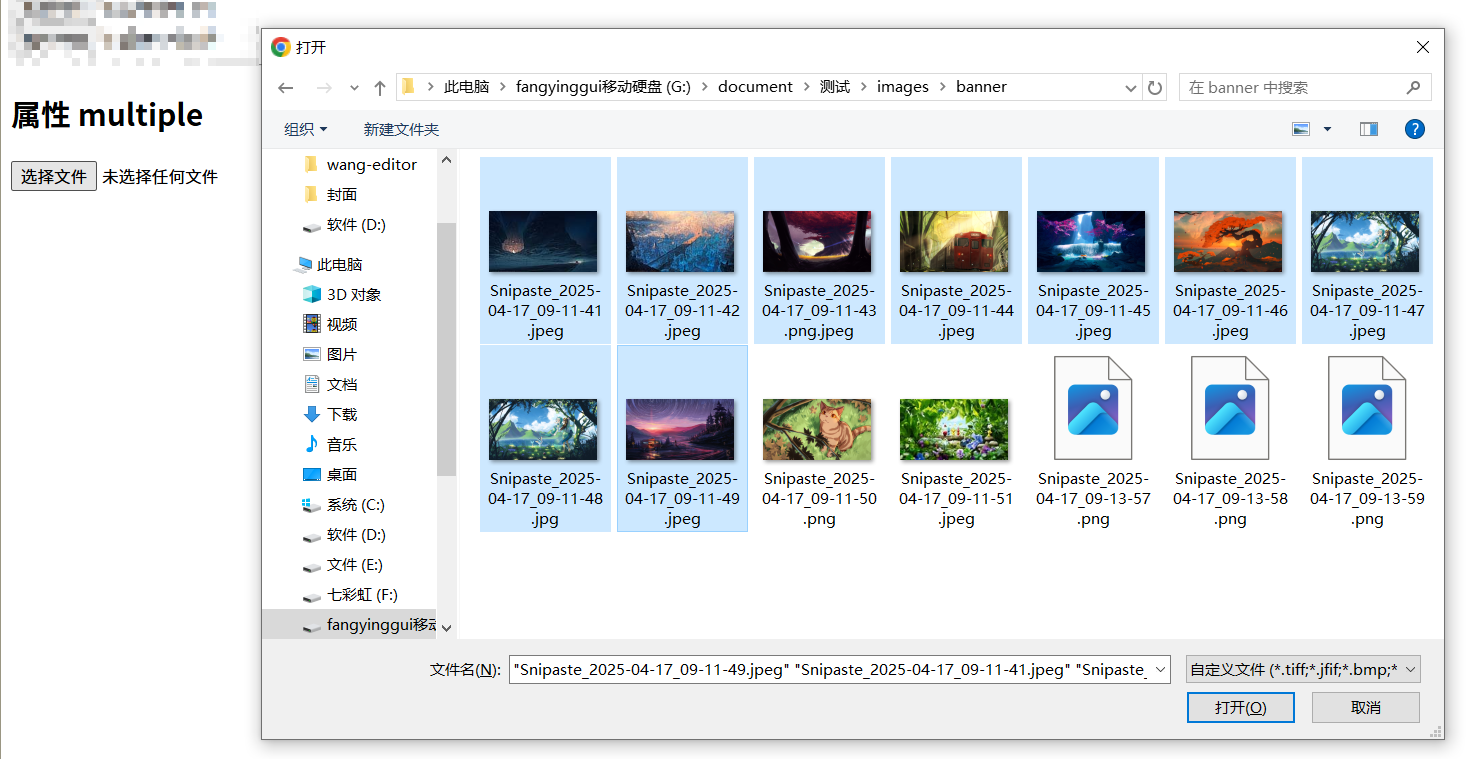Click the 打开(O) button
Image resolution: width=1476 pixels, height=759 pixels.
(1240, 707)
